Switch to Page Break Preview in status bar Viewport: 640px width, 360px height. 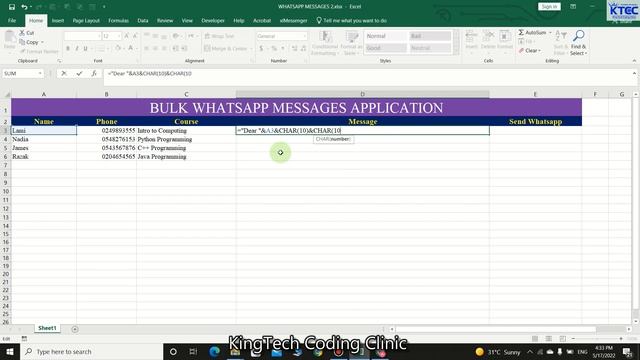pos(562,339)
